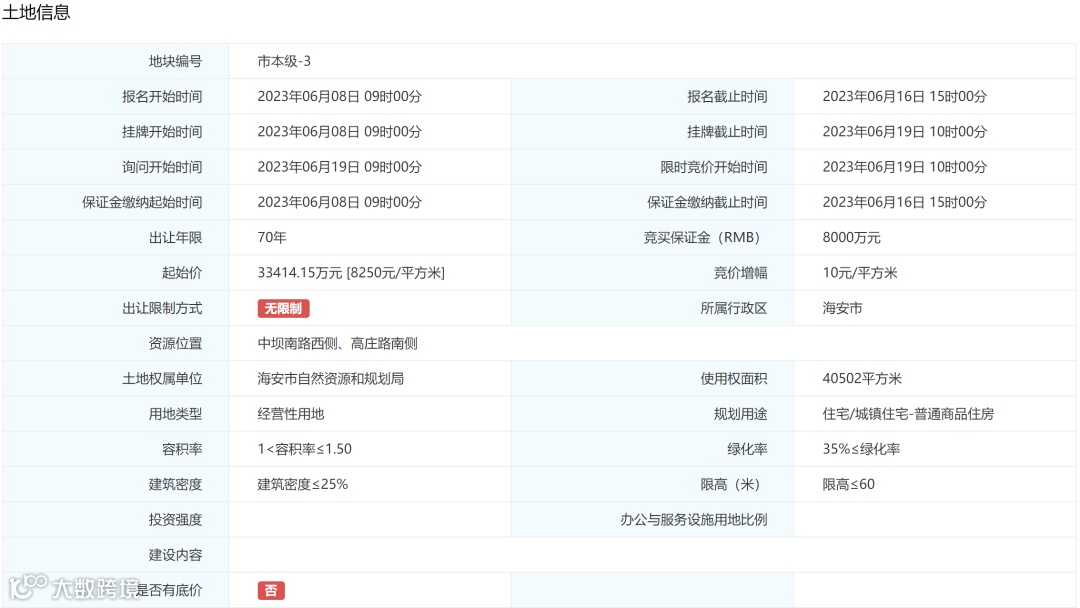
Task: Click the red 否 badge
Action: (271, 590)
